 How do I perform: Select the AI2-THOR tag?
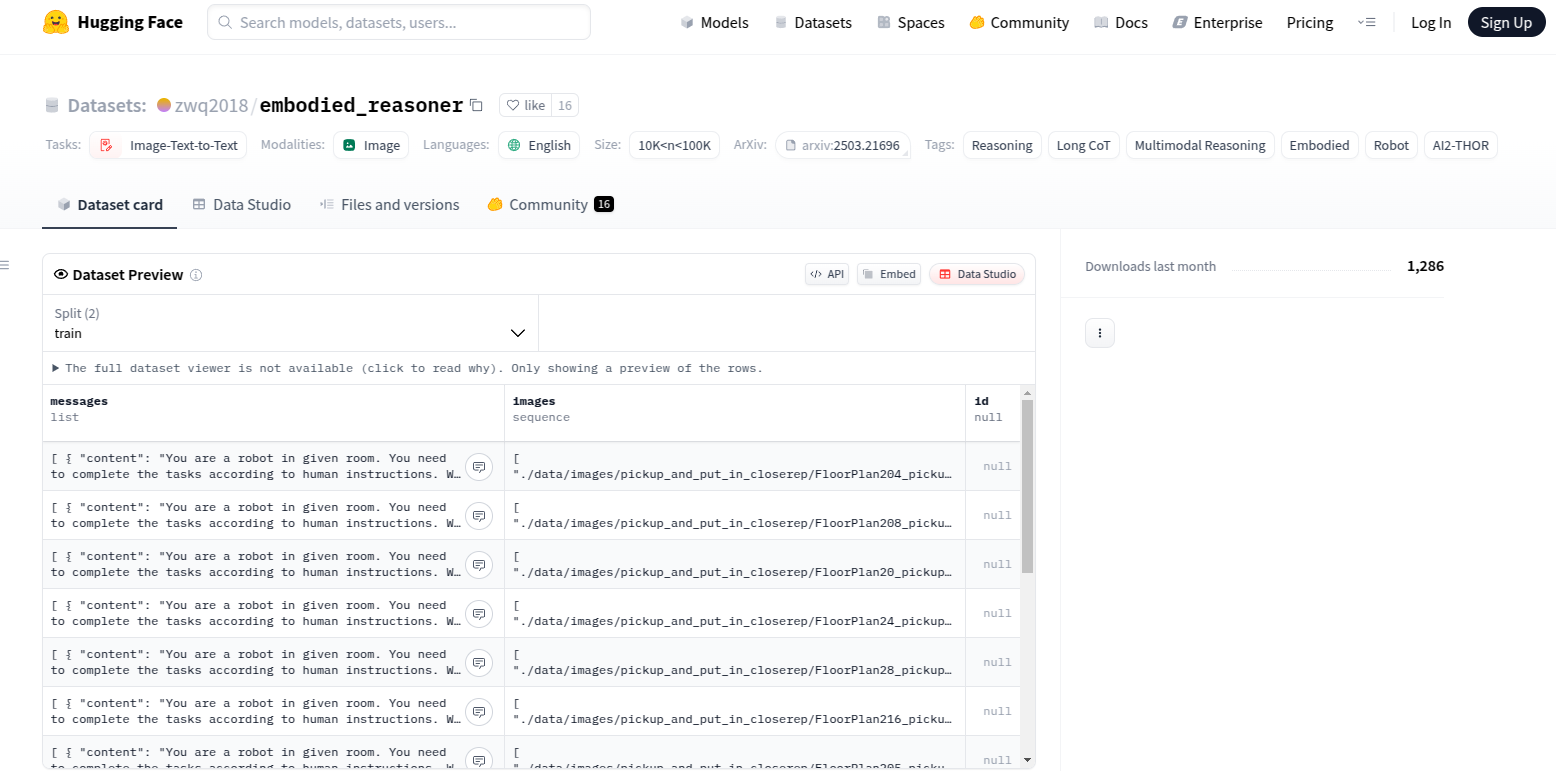(x=1460, y=145)
